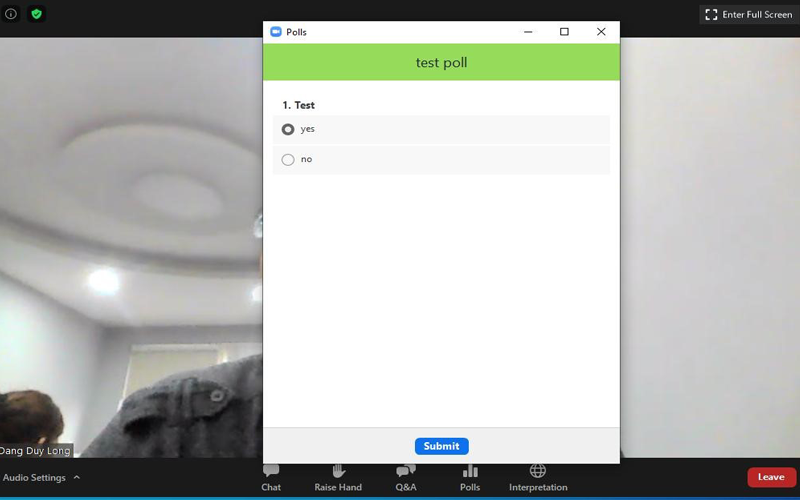Open the Interpretation globe menu

pyautogui.click(x=538, y=478)
